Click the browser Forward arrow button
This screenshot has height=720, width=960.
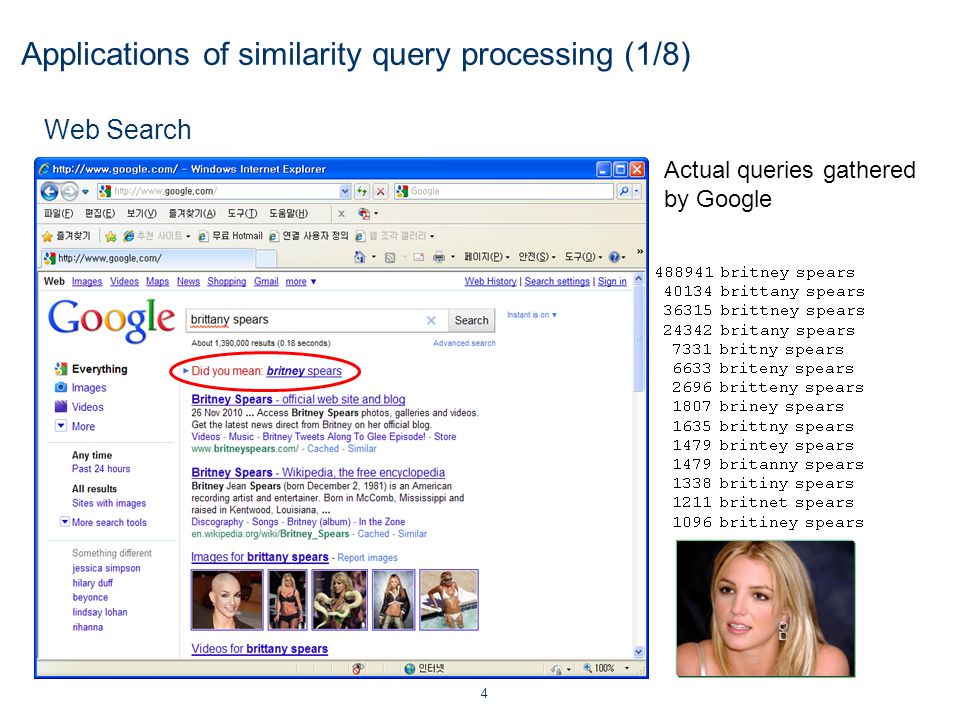pyautogui.click(x=69, y=192)
